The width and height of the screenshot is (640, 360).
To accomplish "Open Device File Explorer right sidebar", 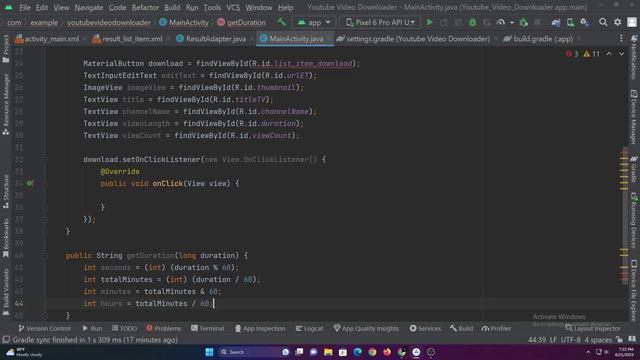I will click(x=634, y=290).
